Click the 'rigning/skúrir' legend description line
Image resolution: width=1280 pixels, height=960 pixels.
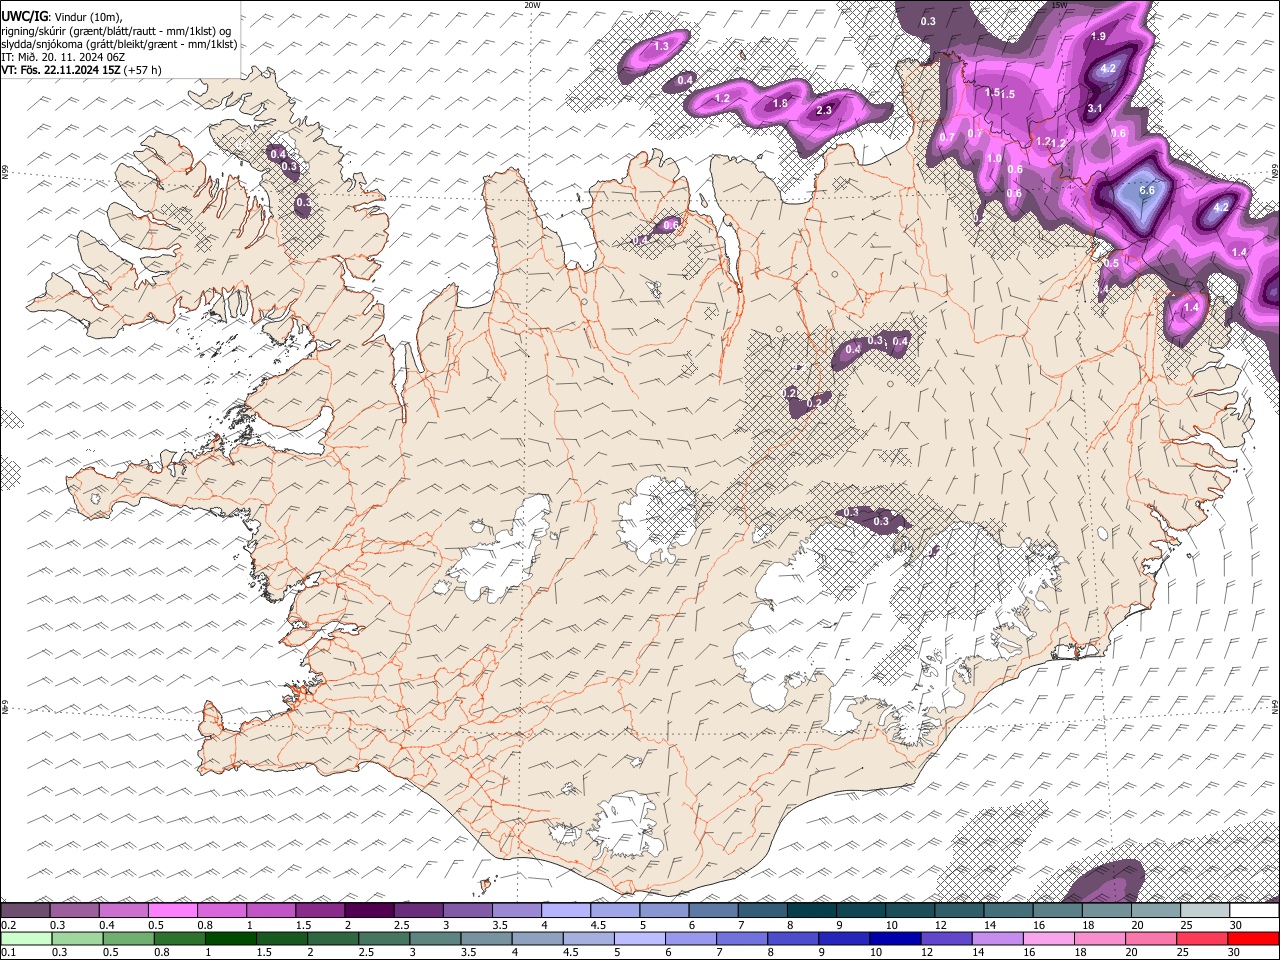(116, 30)
